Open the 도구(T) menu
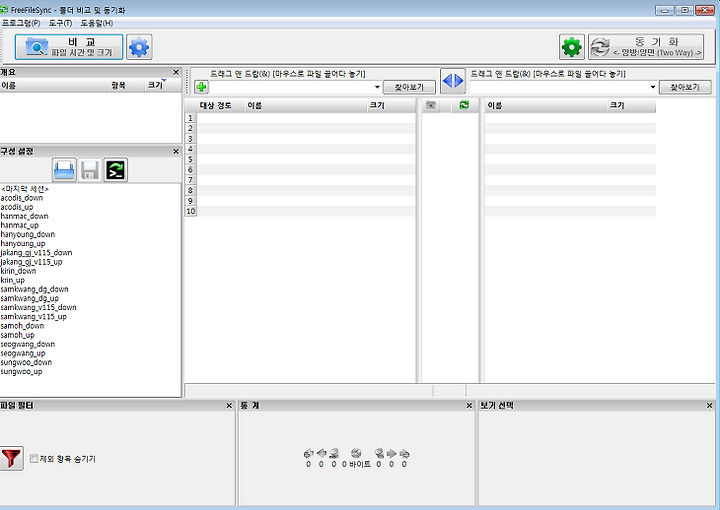Screen dimensions: 720x510 [x=60, y=23]
